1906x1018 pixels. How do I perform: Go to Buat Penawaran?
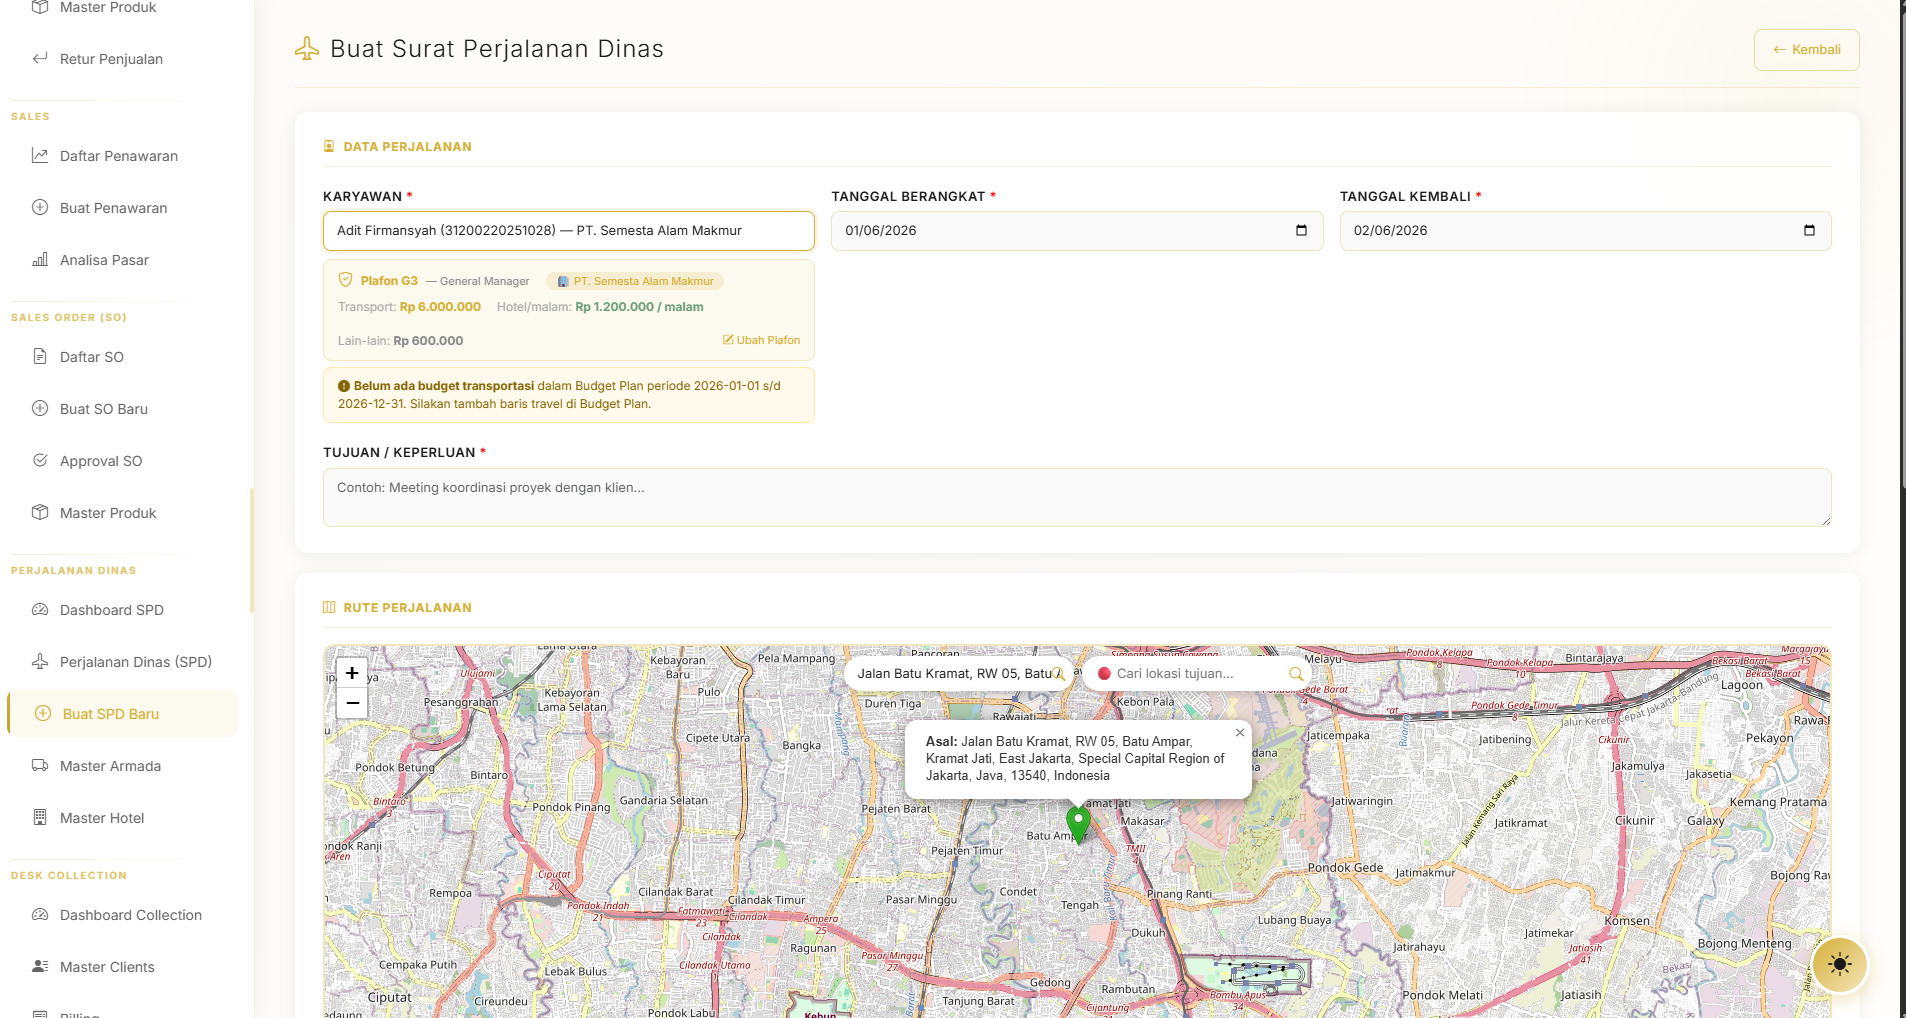point(113,208)
